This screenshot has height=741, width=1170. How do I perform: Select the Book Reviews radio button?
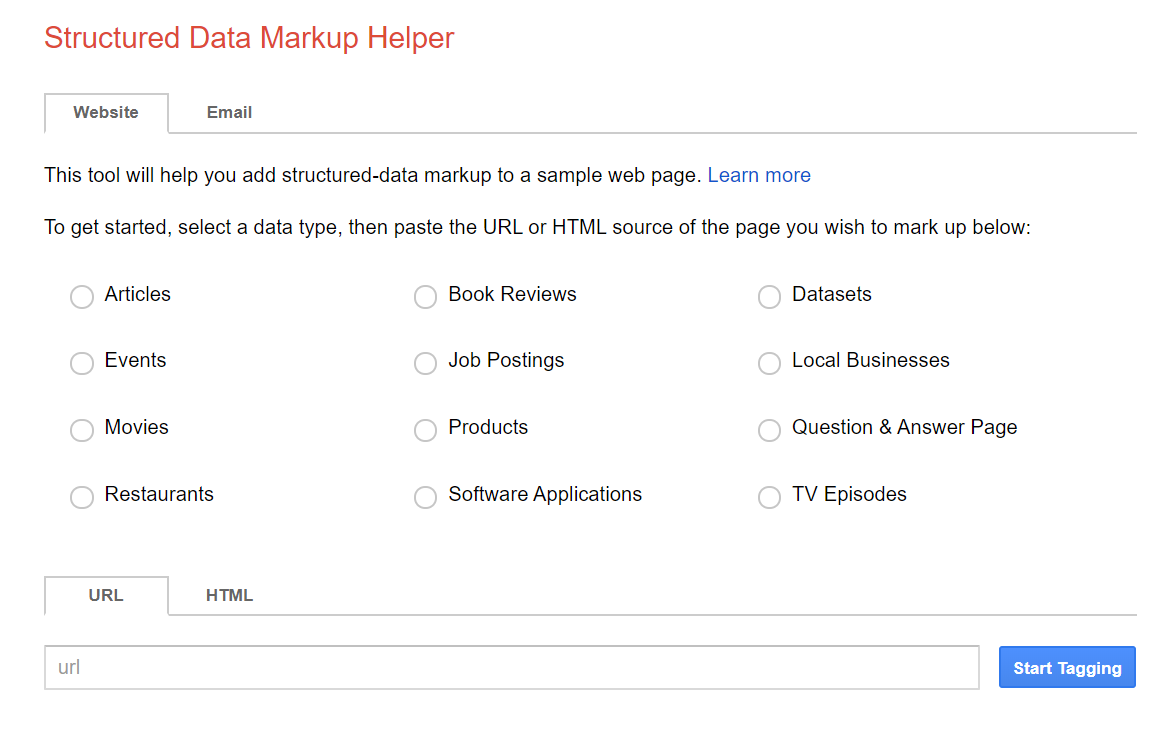pyautogui.click(x=426, y=297)
